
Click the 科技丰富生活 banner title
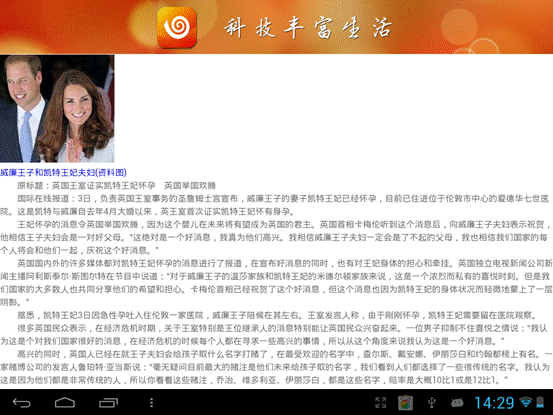pyautogui.click(x=308, y=28)
